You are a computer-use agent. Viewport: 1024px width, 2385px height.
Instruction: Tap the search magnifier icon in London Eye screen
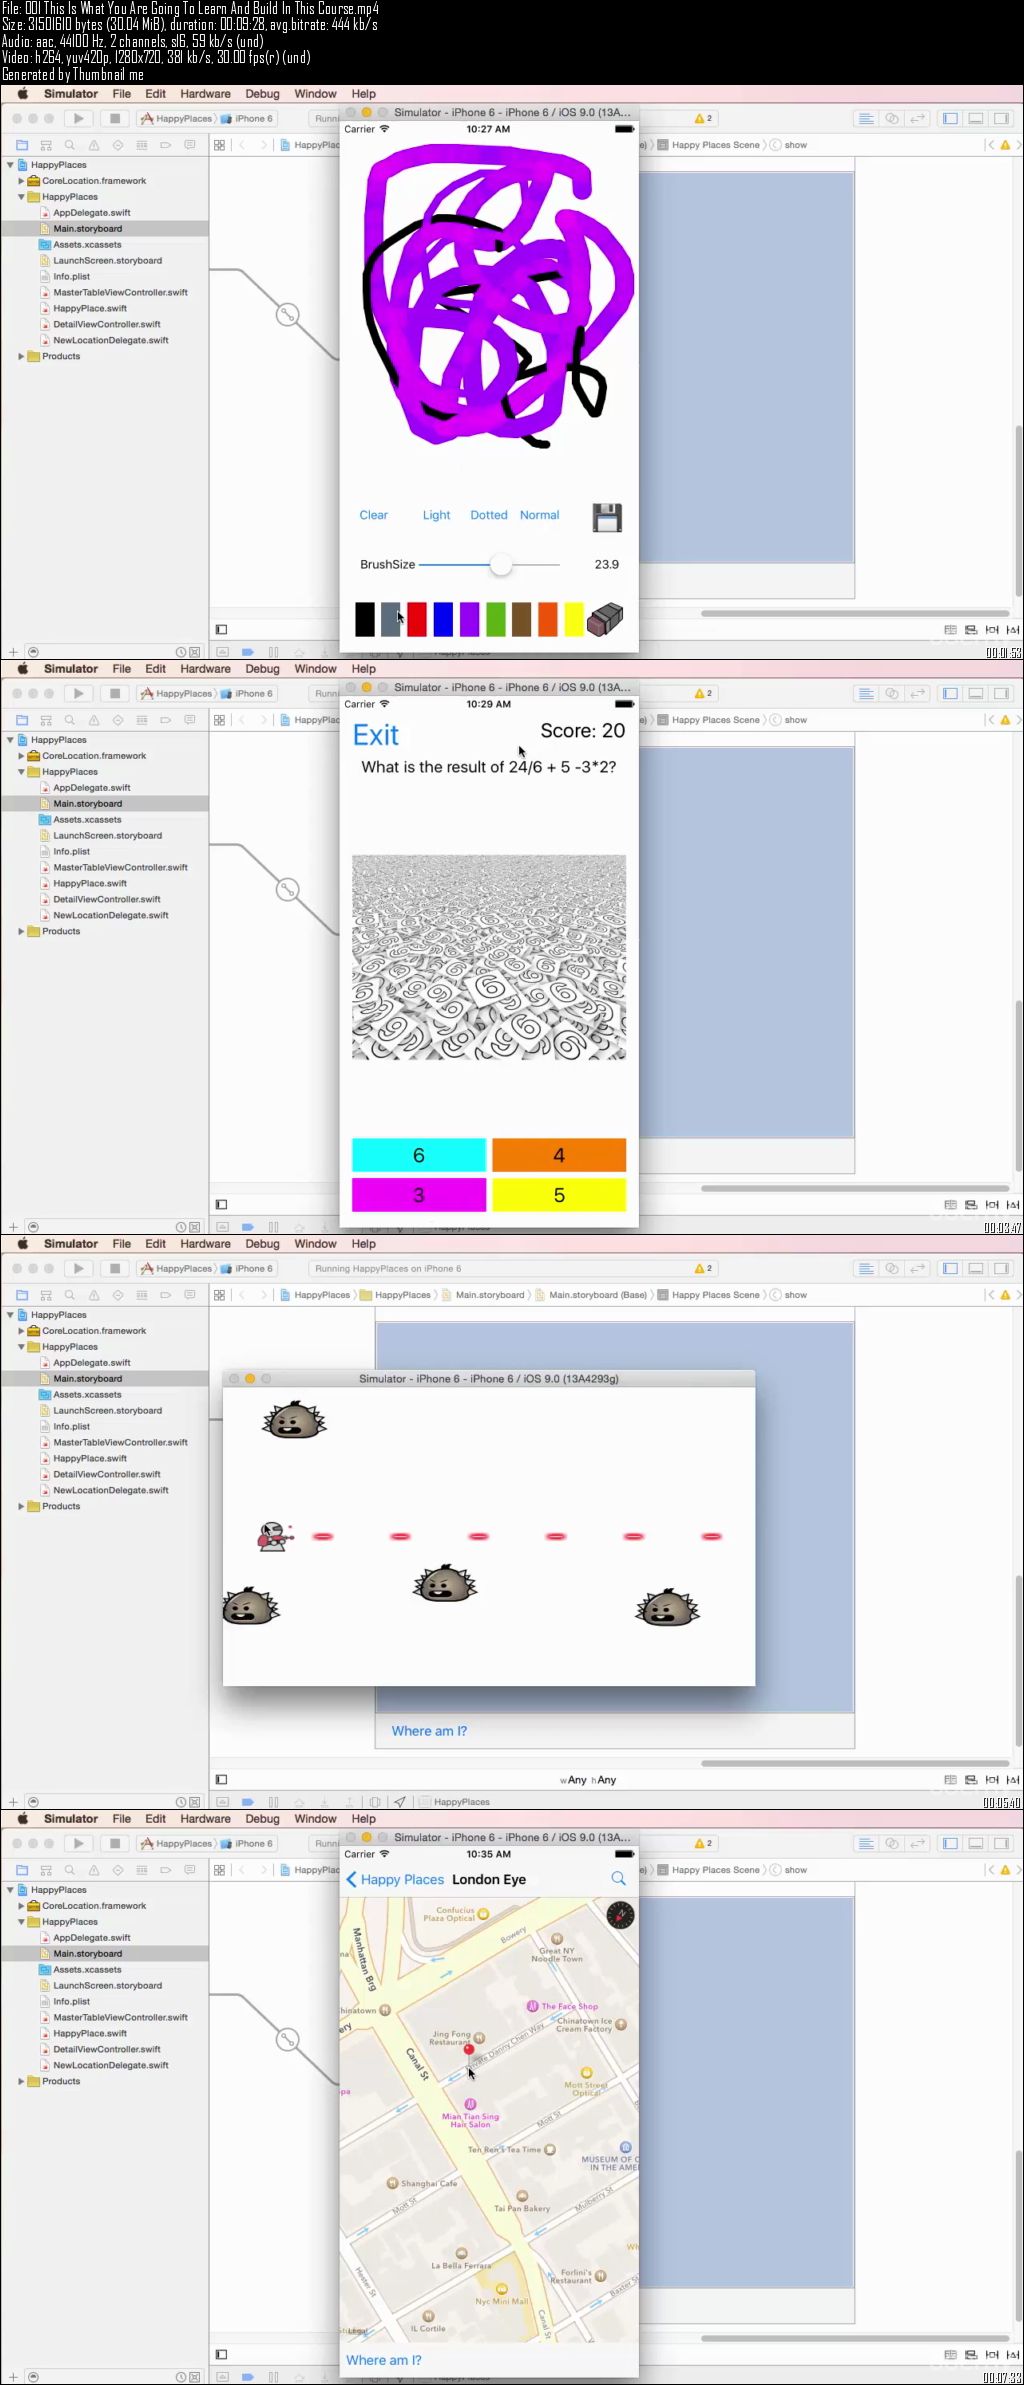point(618,1879)
